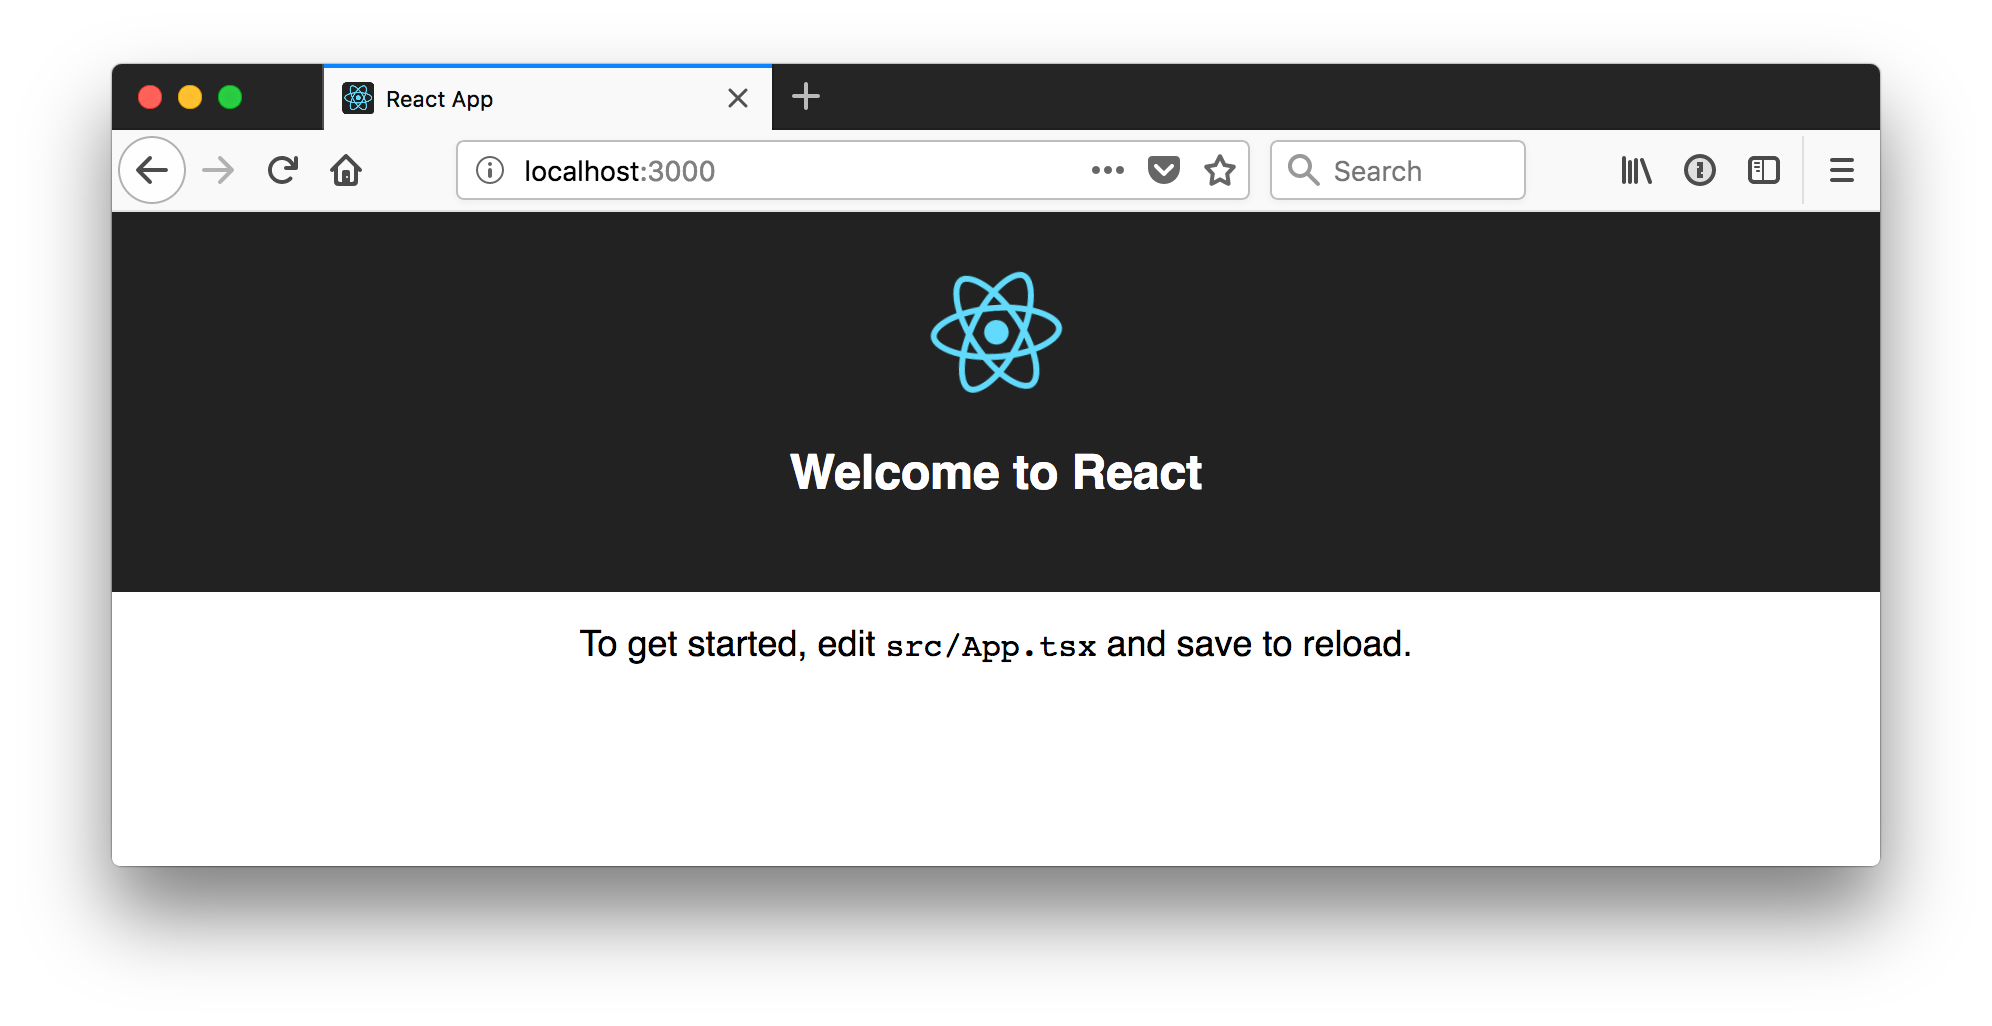Go back using the back arrow
1992x1026 pixels.
click(152, 171)
